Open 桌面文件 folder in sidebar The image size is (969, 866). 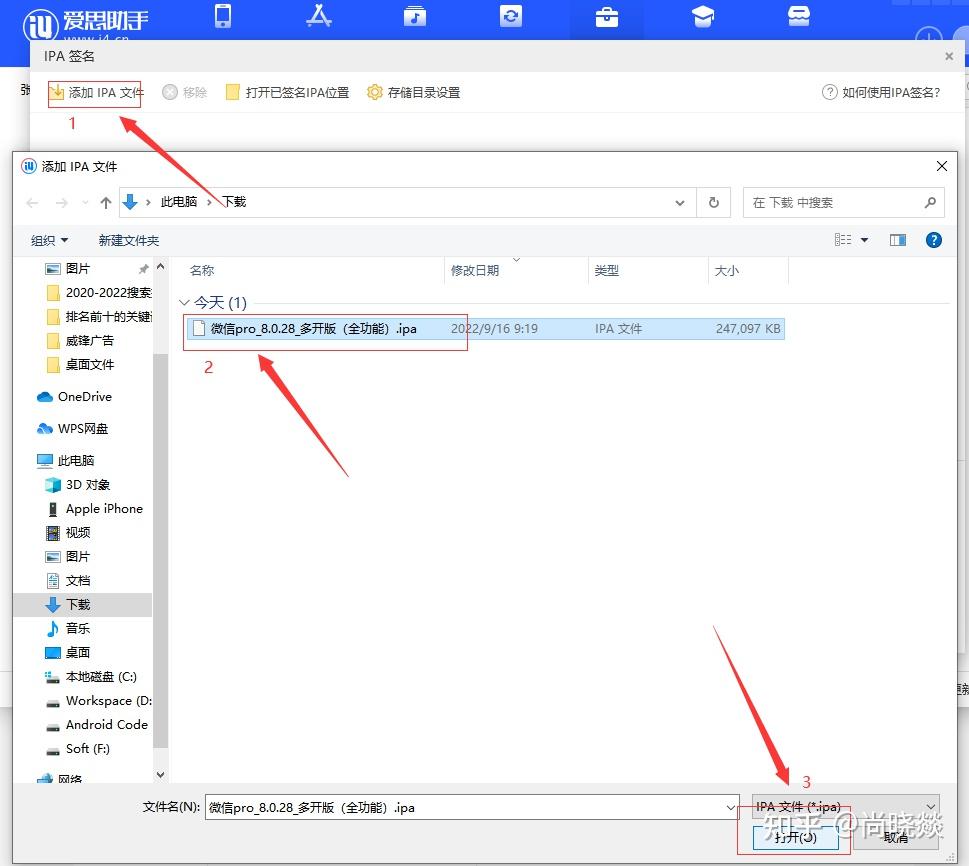tap(80, 365)
